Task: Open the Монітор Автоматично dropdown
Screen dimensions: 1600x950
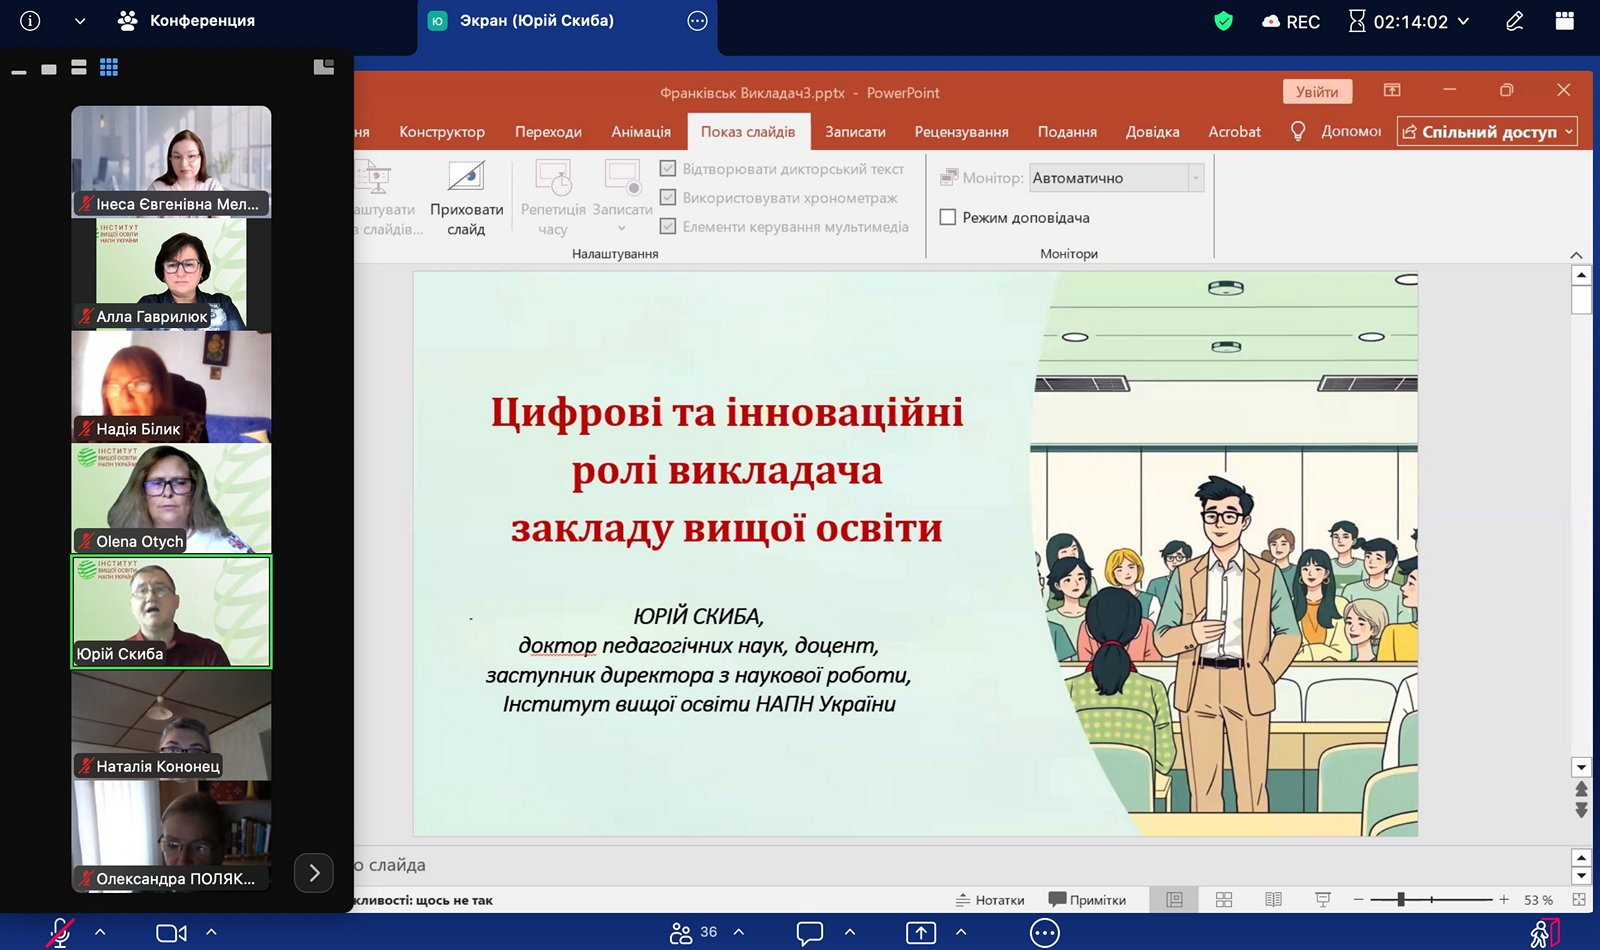Action: pos(1116,178)
